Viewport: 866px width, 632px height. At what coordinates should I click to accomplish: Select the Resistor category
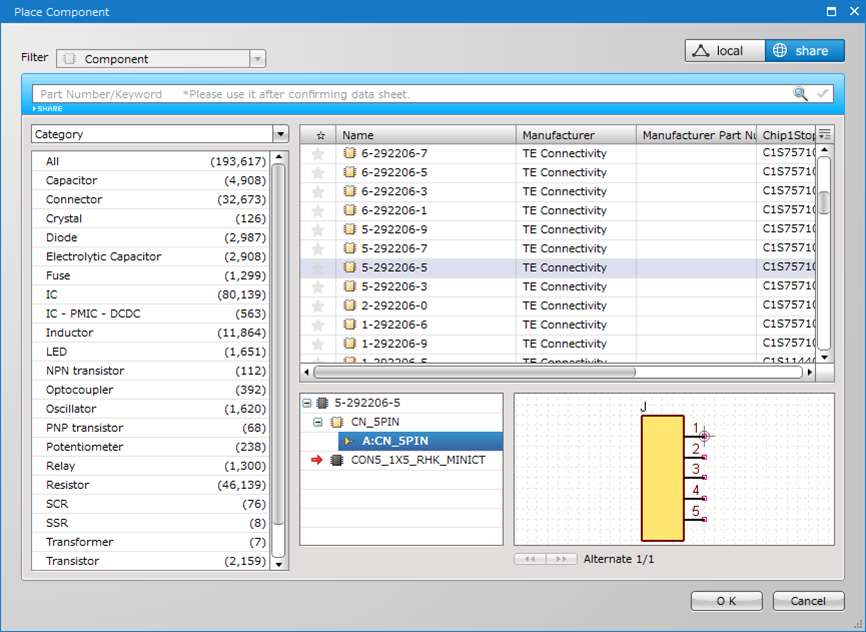point(67,485)
